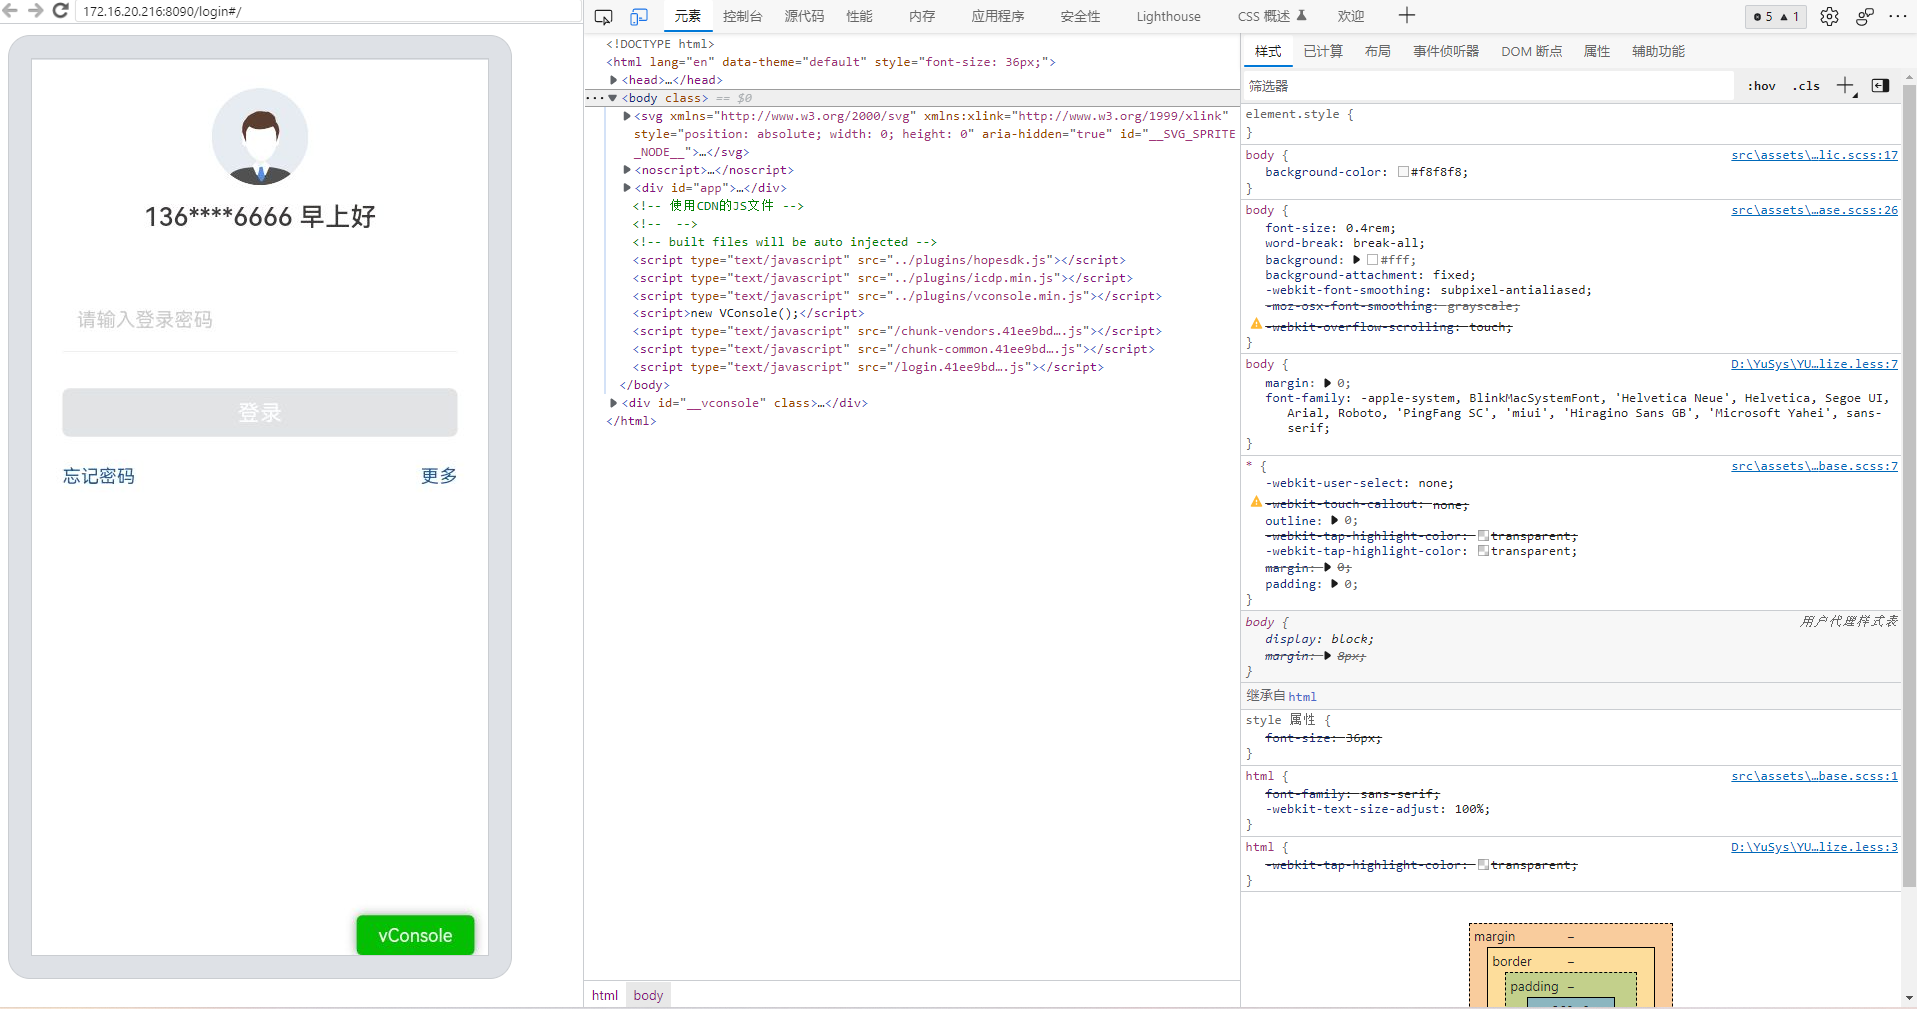This screenshot has height=1009, width=1917.
Task: Expand the head element node
Action: click(613, 80)
